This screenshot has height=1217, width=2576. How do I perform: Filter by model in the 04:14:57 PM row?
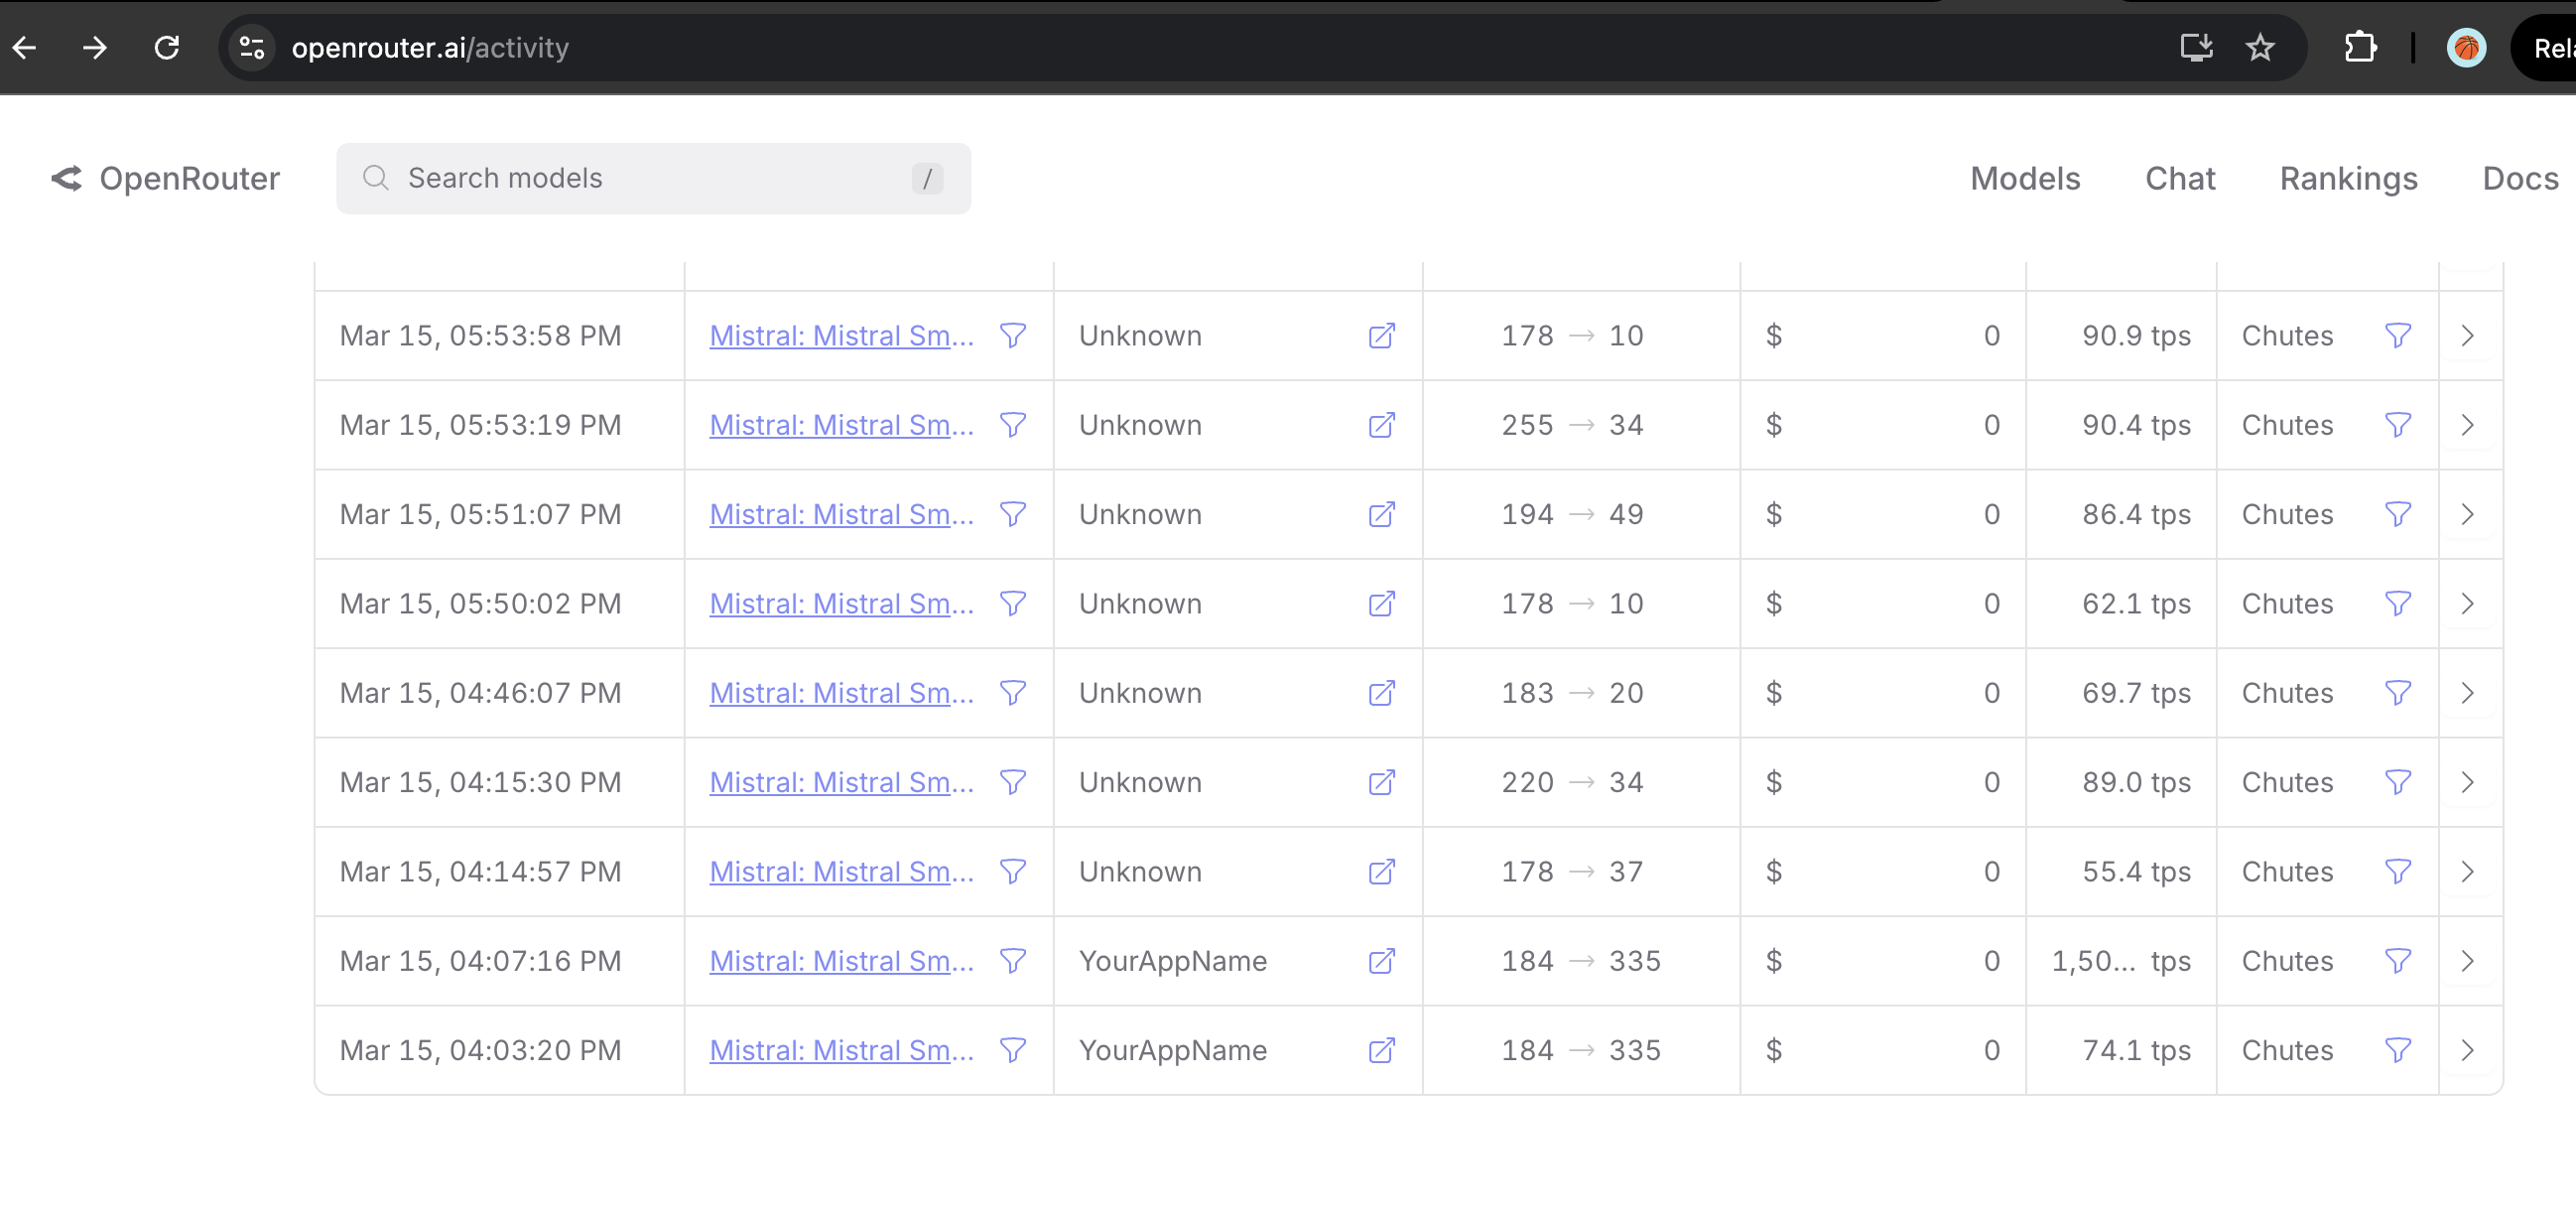(1013, 872)
